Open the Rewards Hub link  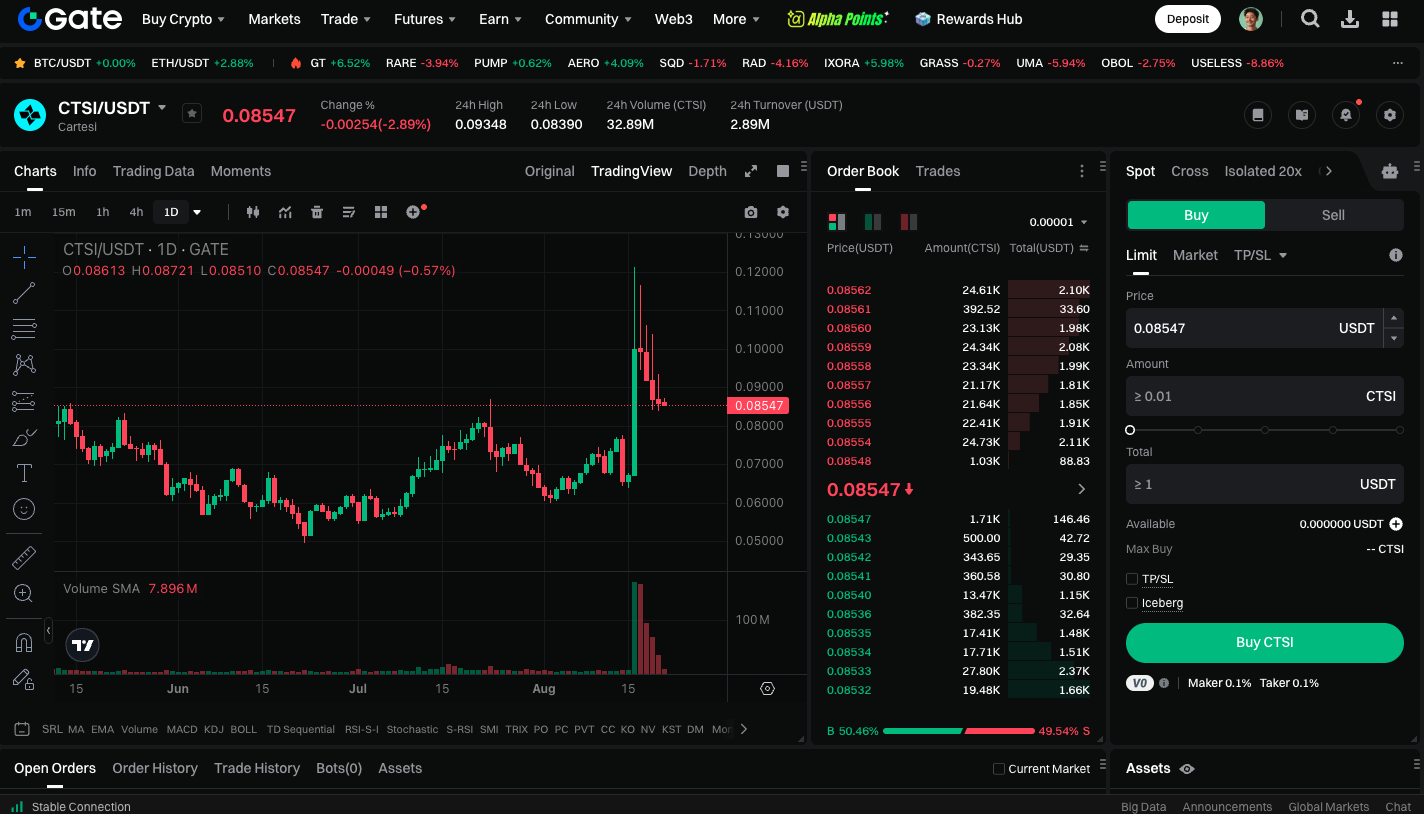click(x=968, y=19)
